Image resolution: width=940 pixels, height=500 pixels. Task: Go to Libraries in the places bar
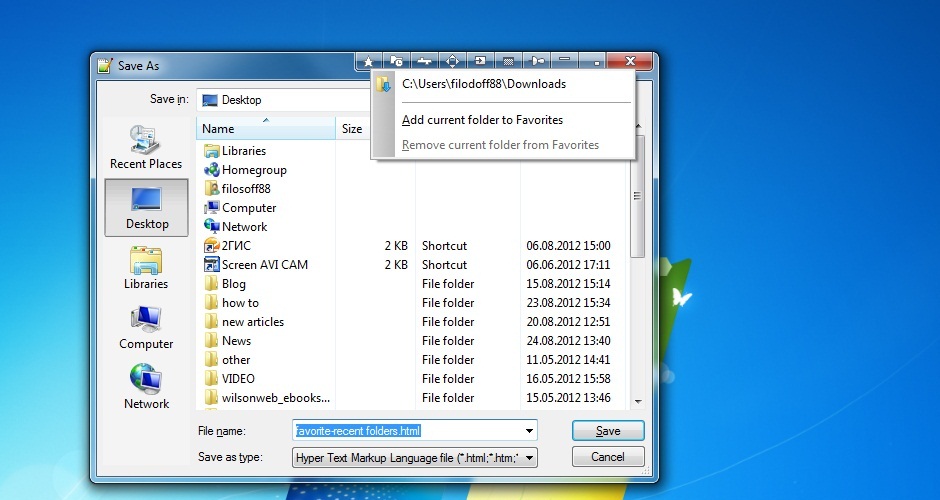point(146,269)
